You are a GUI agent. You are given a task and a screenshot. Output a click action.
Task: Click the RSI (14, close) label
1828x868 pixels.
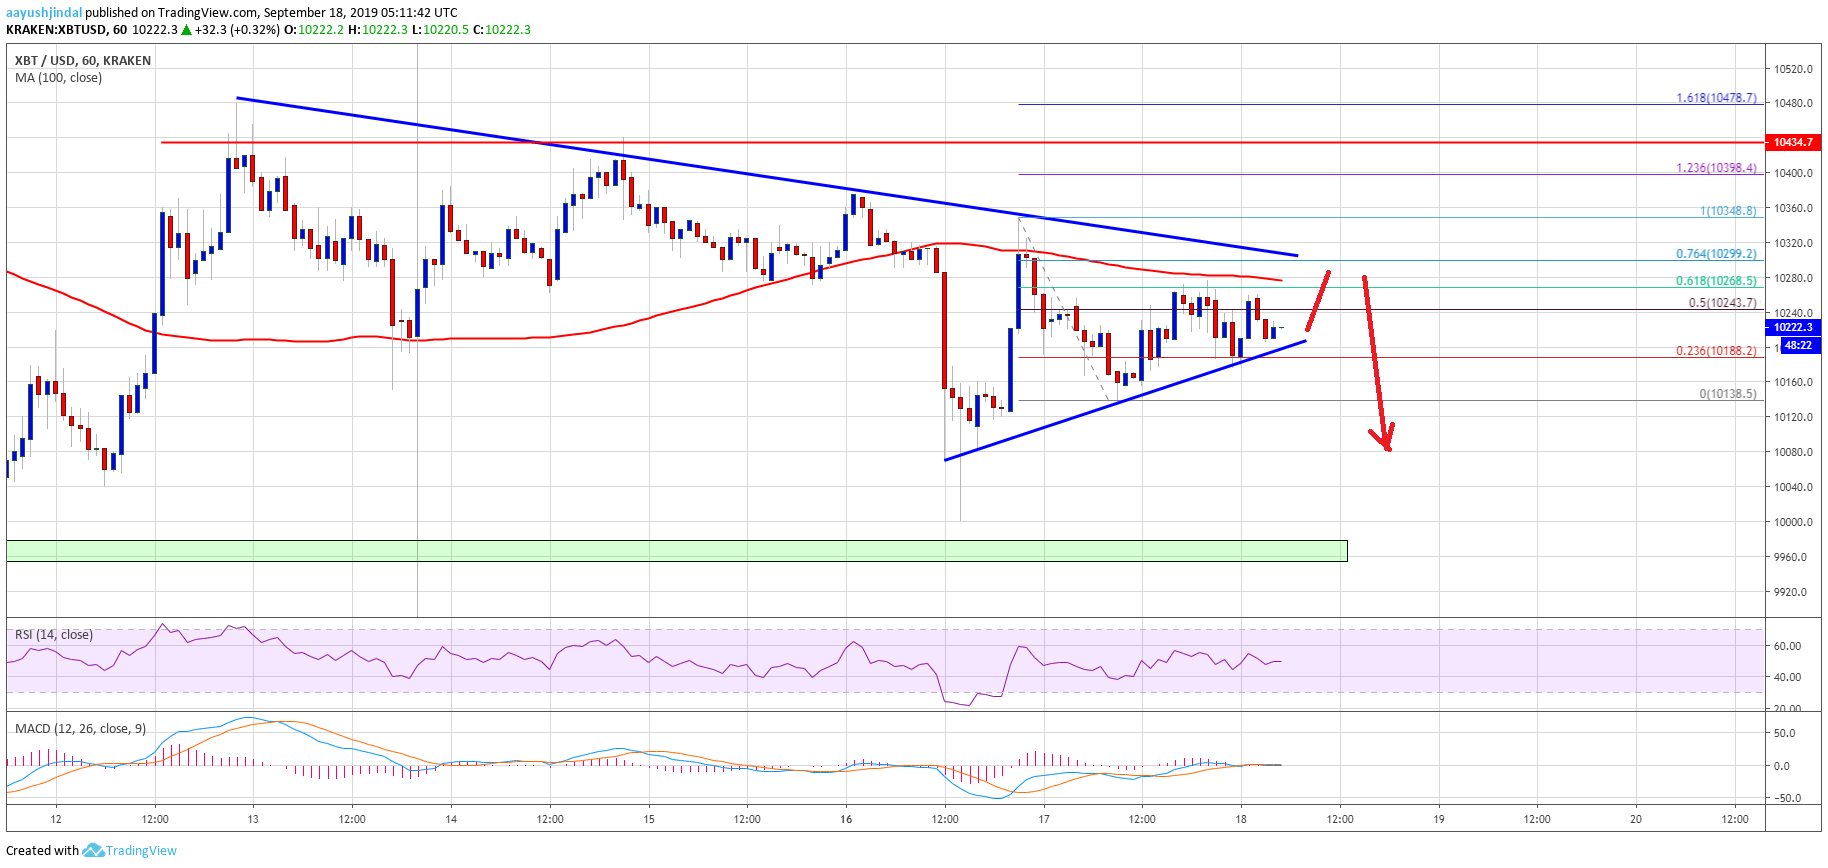[x=54, y=635]
